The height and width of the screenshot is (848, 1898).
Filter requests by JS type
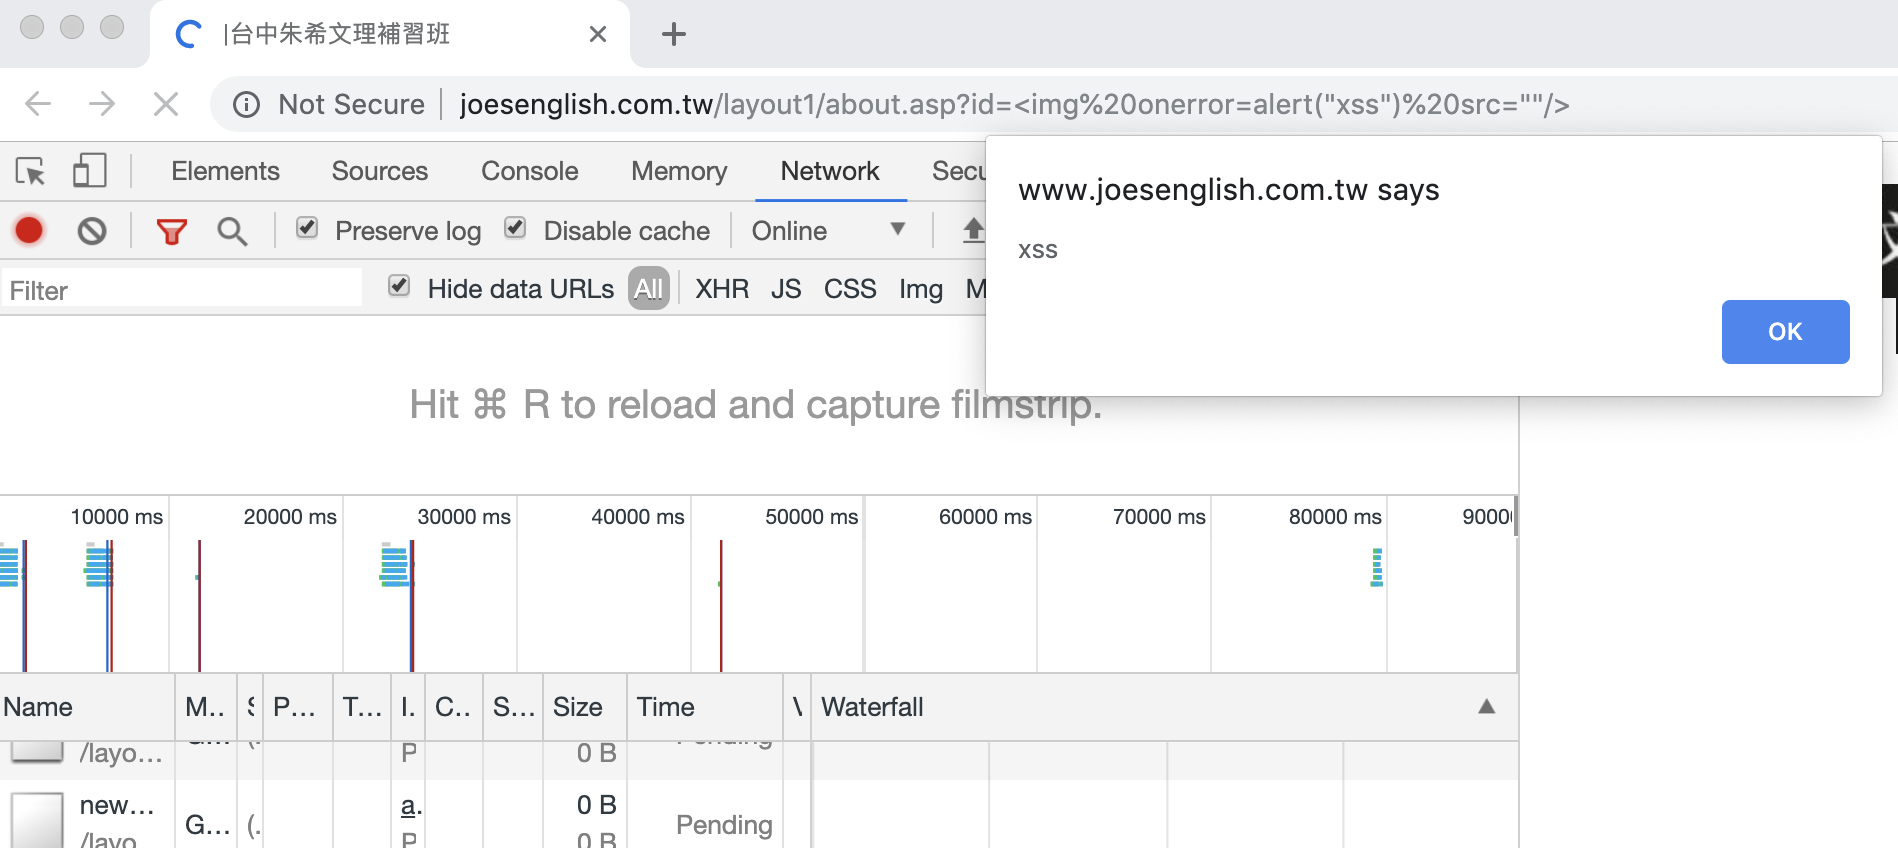(786, 289)
